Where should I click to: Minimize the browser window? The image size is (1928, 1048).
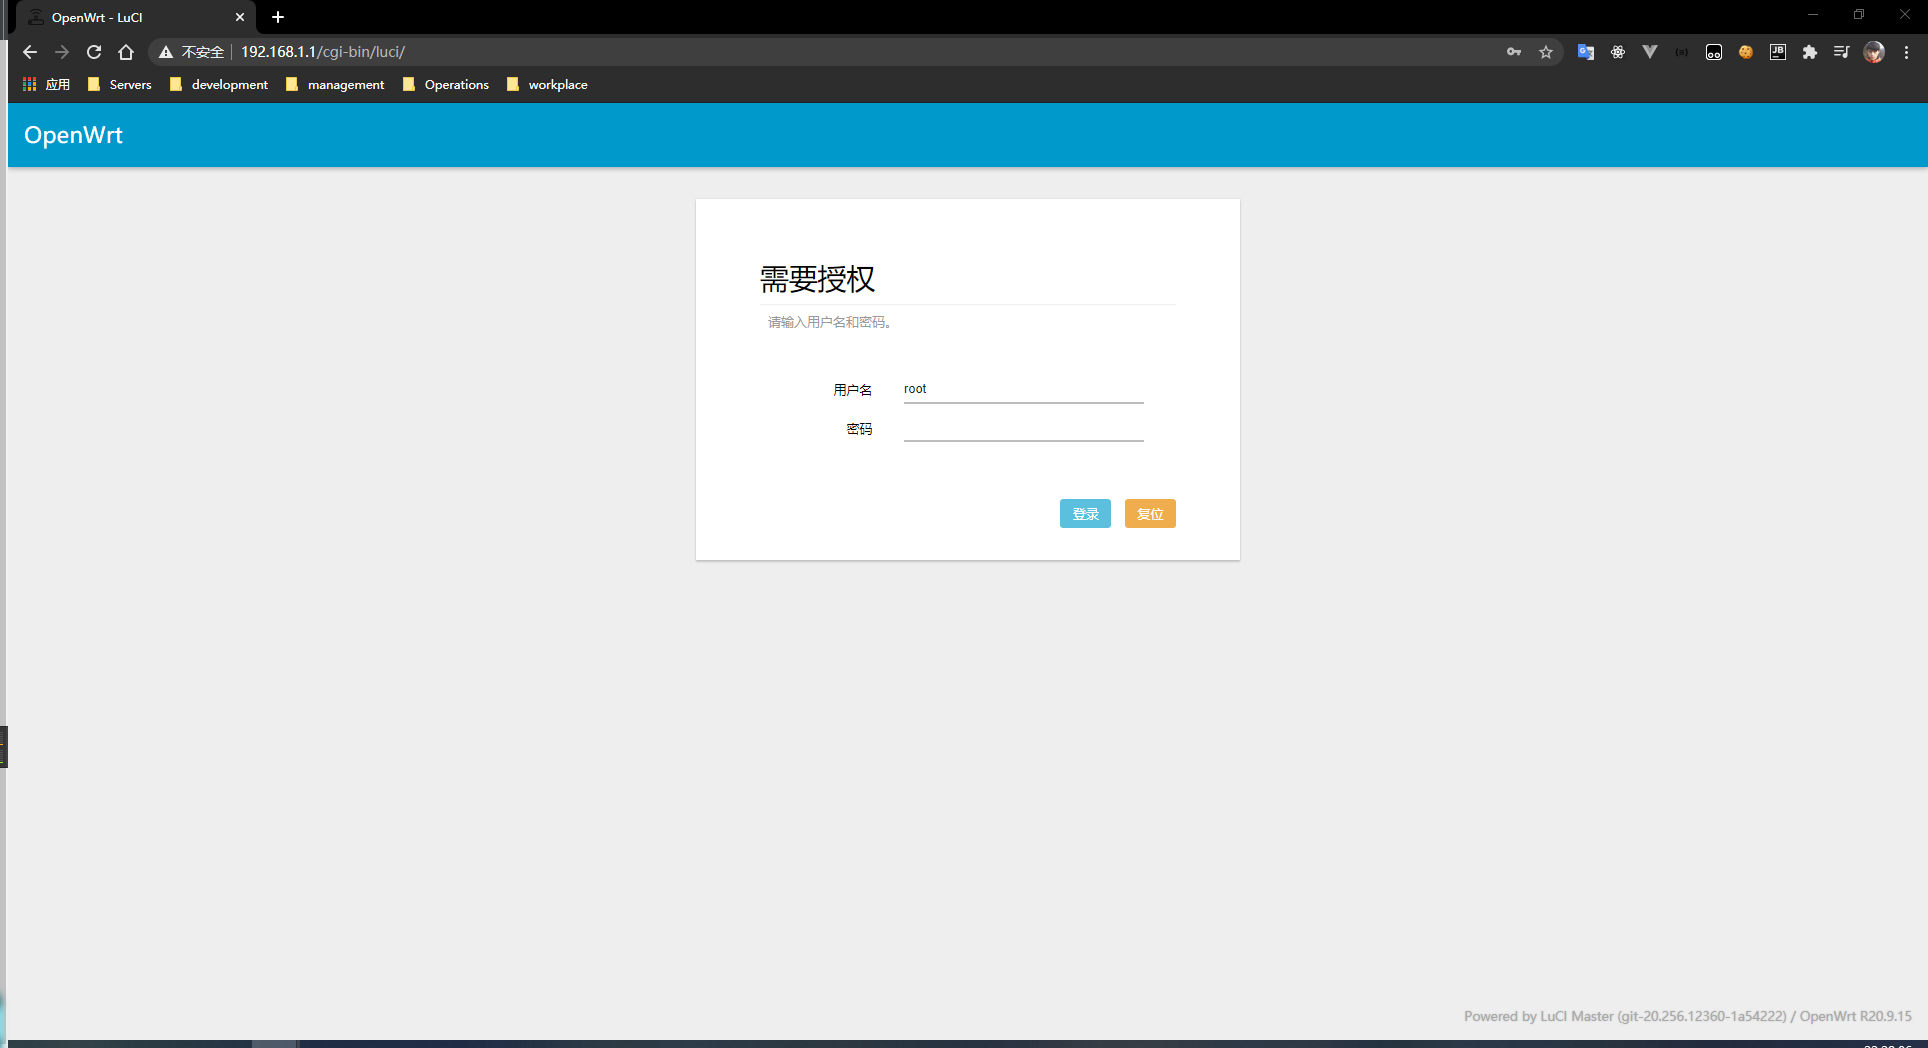coord(1813,15)
